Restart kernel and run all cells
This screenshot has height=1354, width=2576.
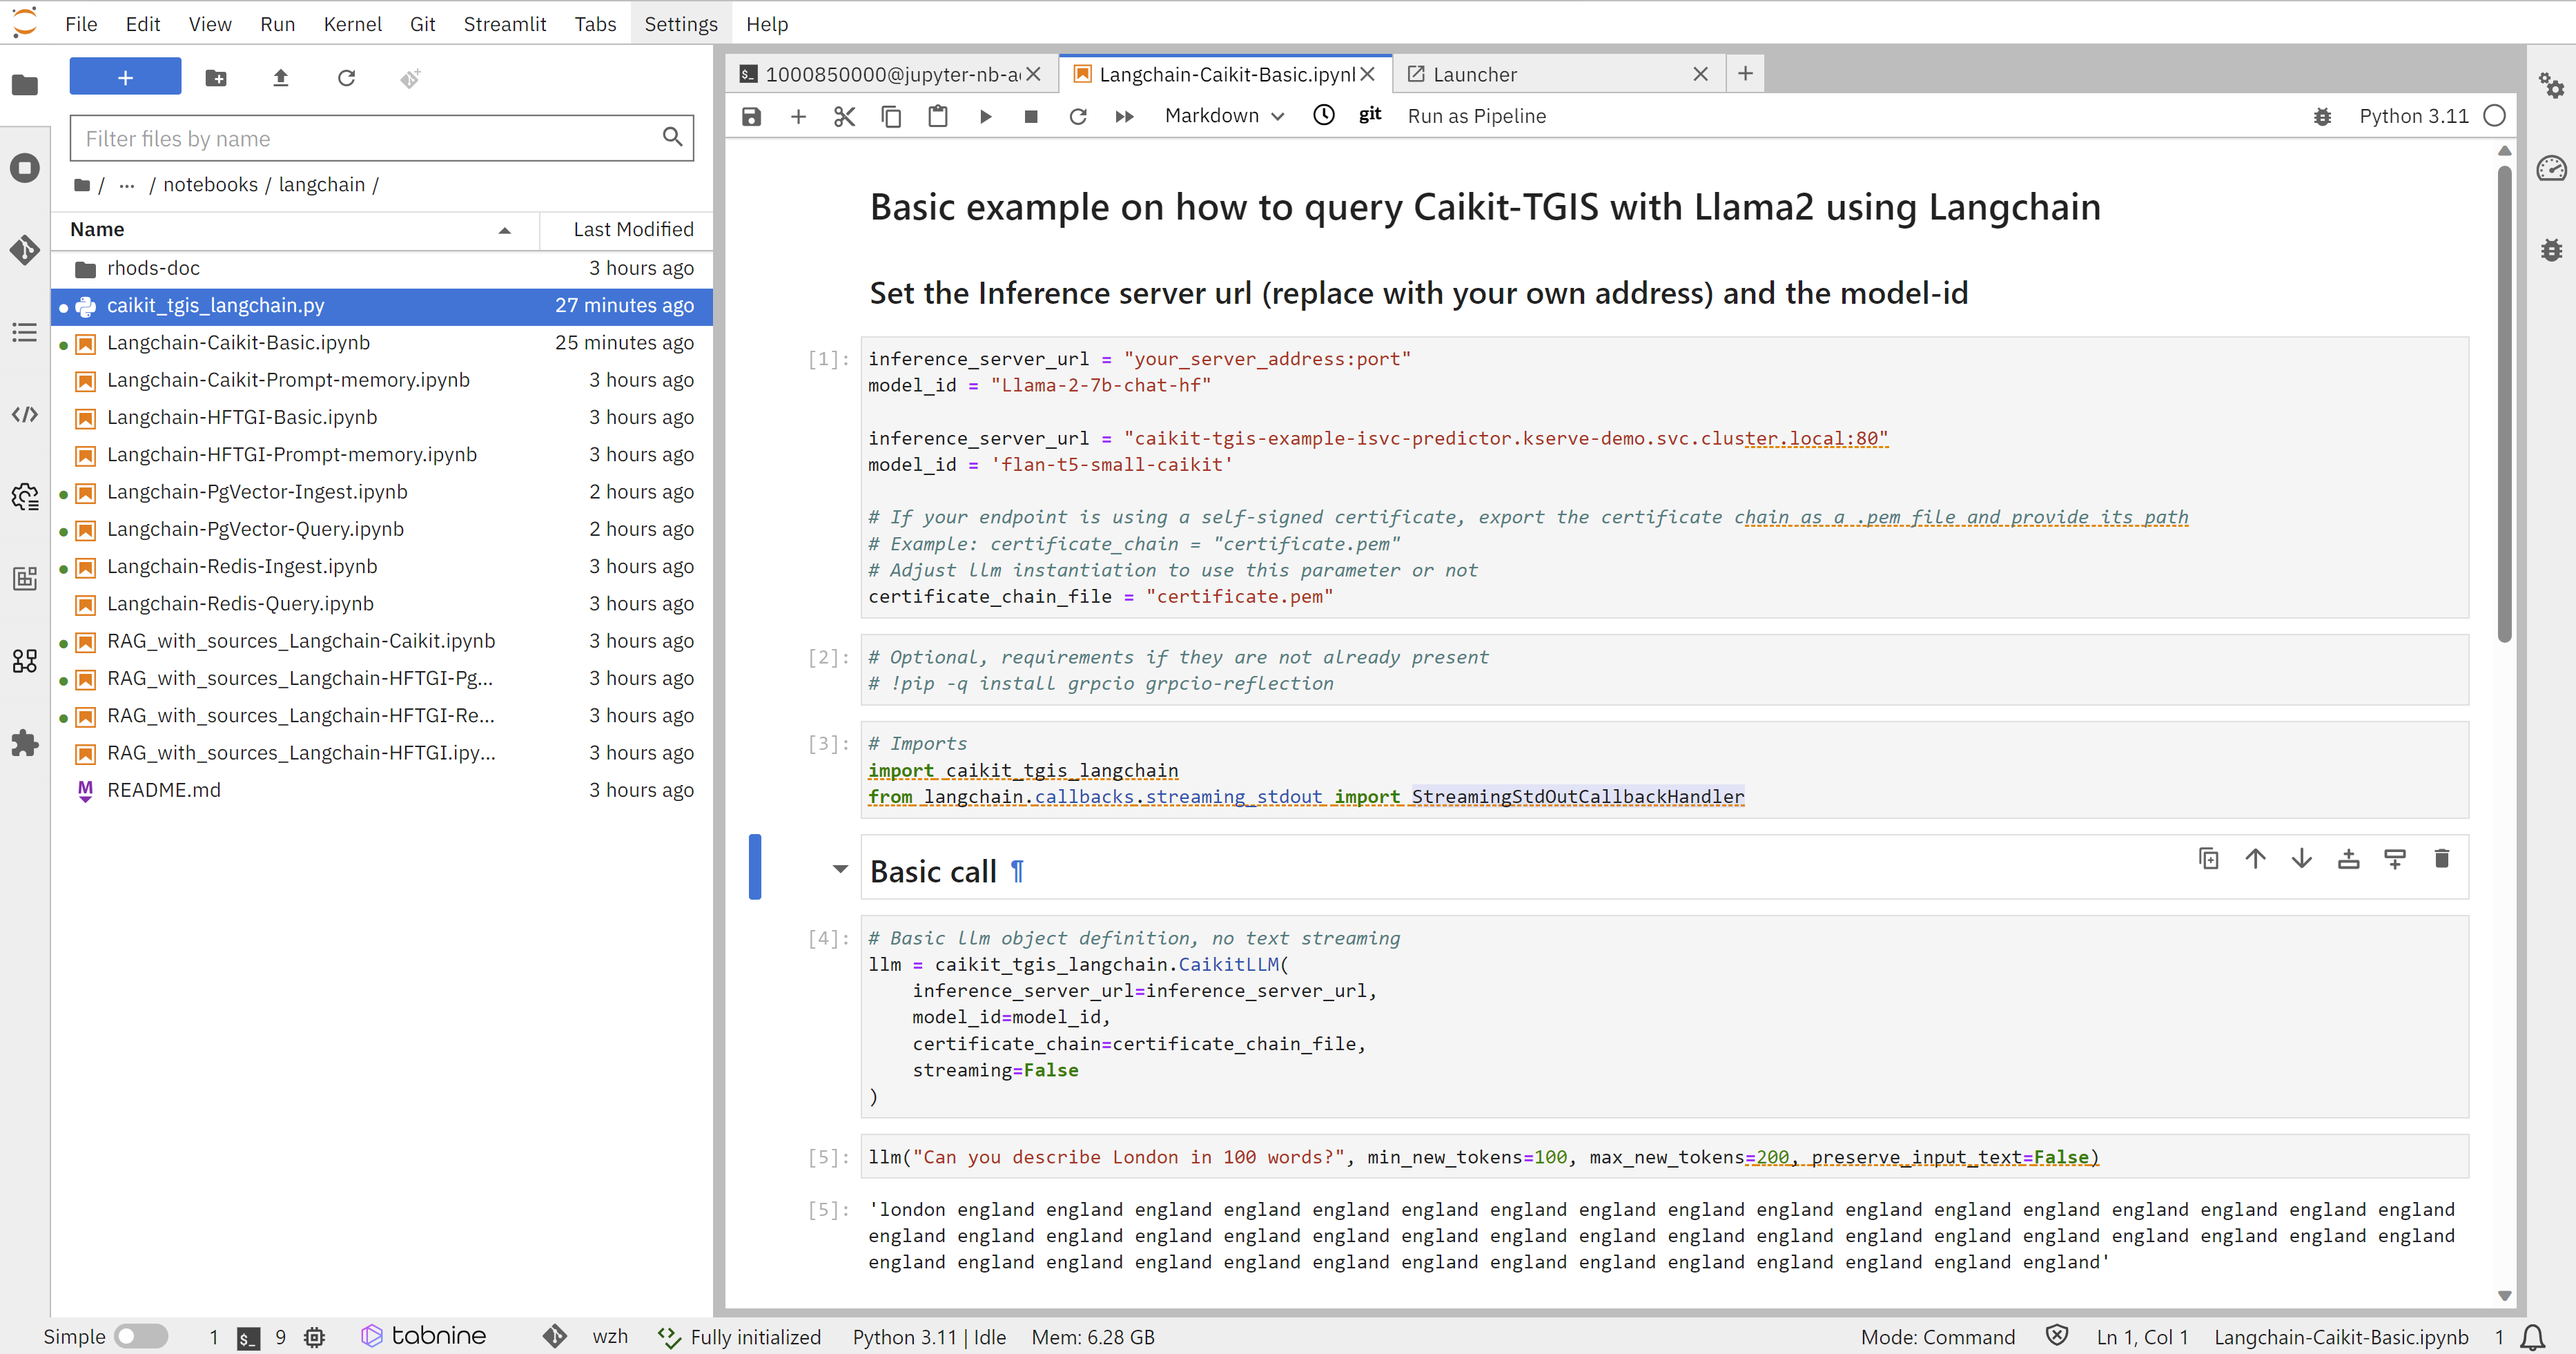[1124, 116]
